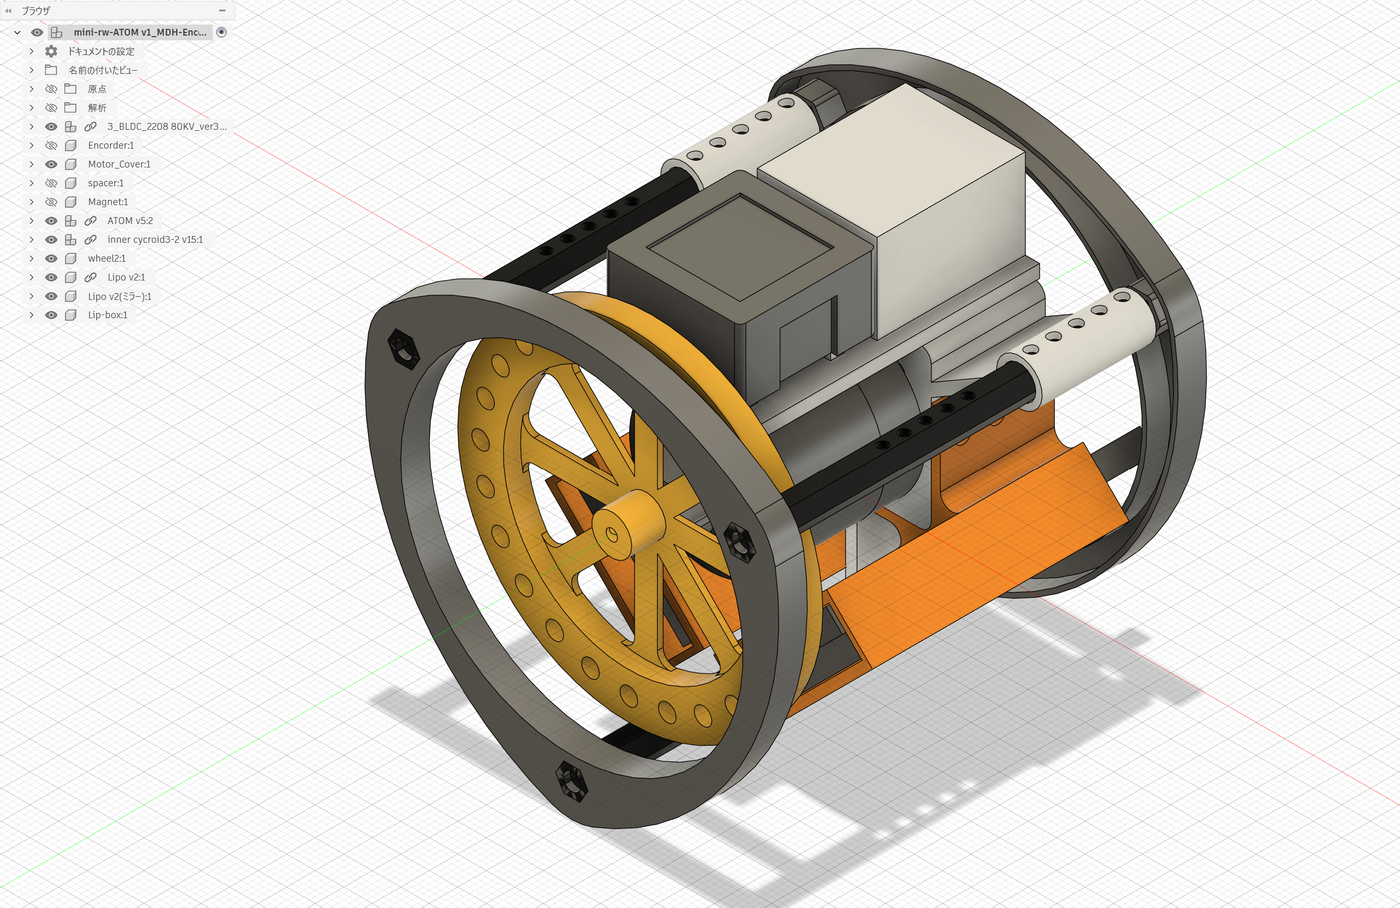Click the link icon of 3_BLDC_2208 component
1400x908 pixels.
(90, 127)
